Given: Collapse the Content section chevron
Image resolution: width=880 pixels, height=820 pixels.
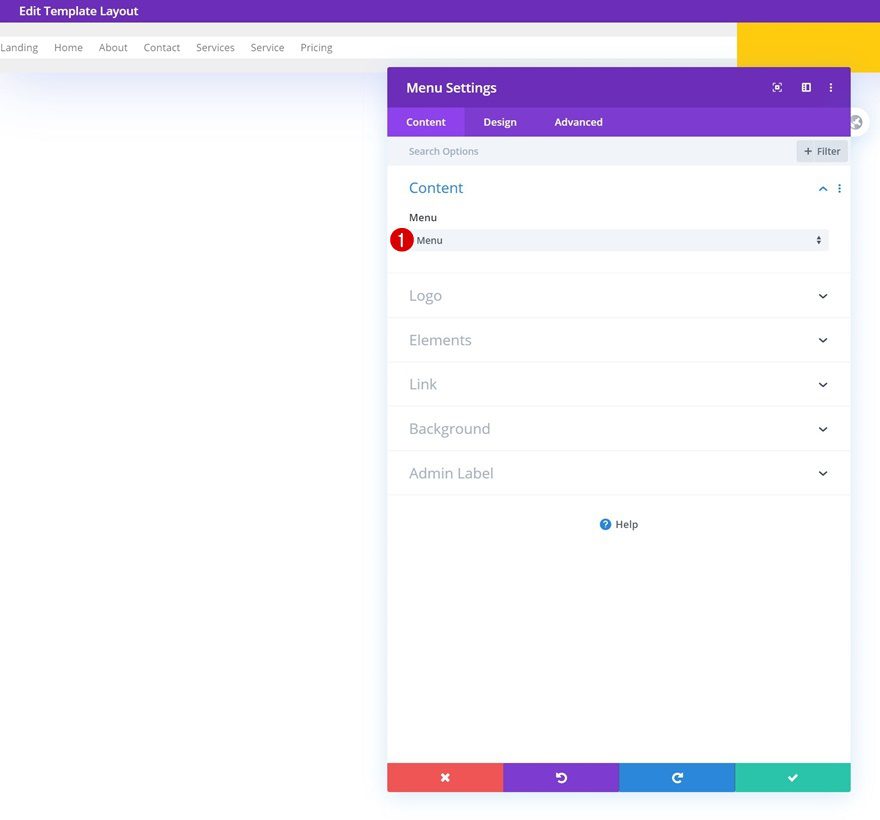Looking at the screenshot, I should pyautogui.click(x=822, y=188).
